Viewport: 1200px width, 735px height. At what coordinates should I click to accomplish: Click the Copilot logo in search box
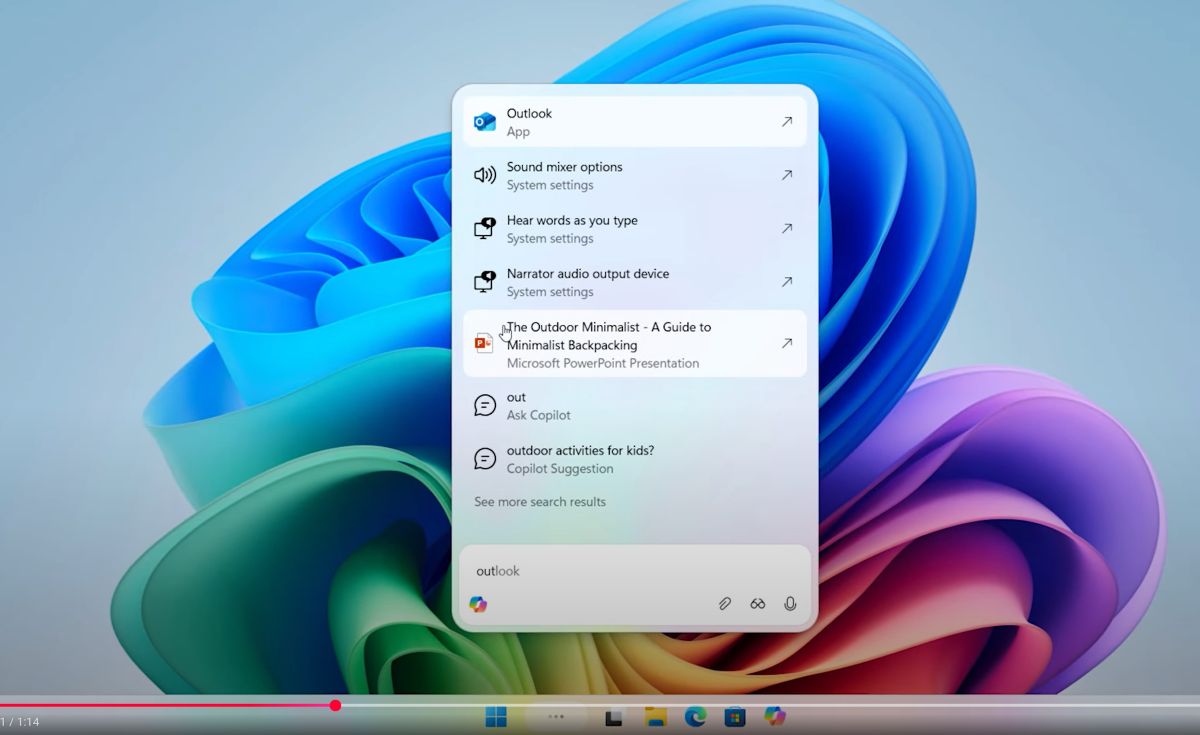click(x=478, y=604)
